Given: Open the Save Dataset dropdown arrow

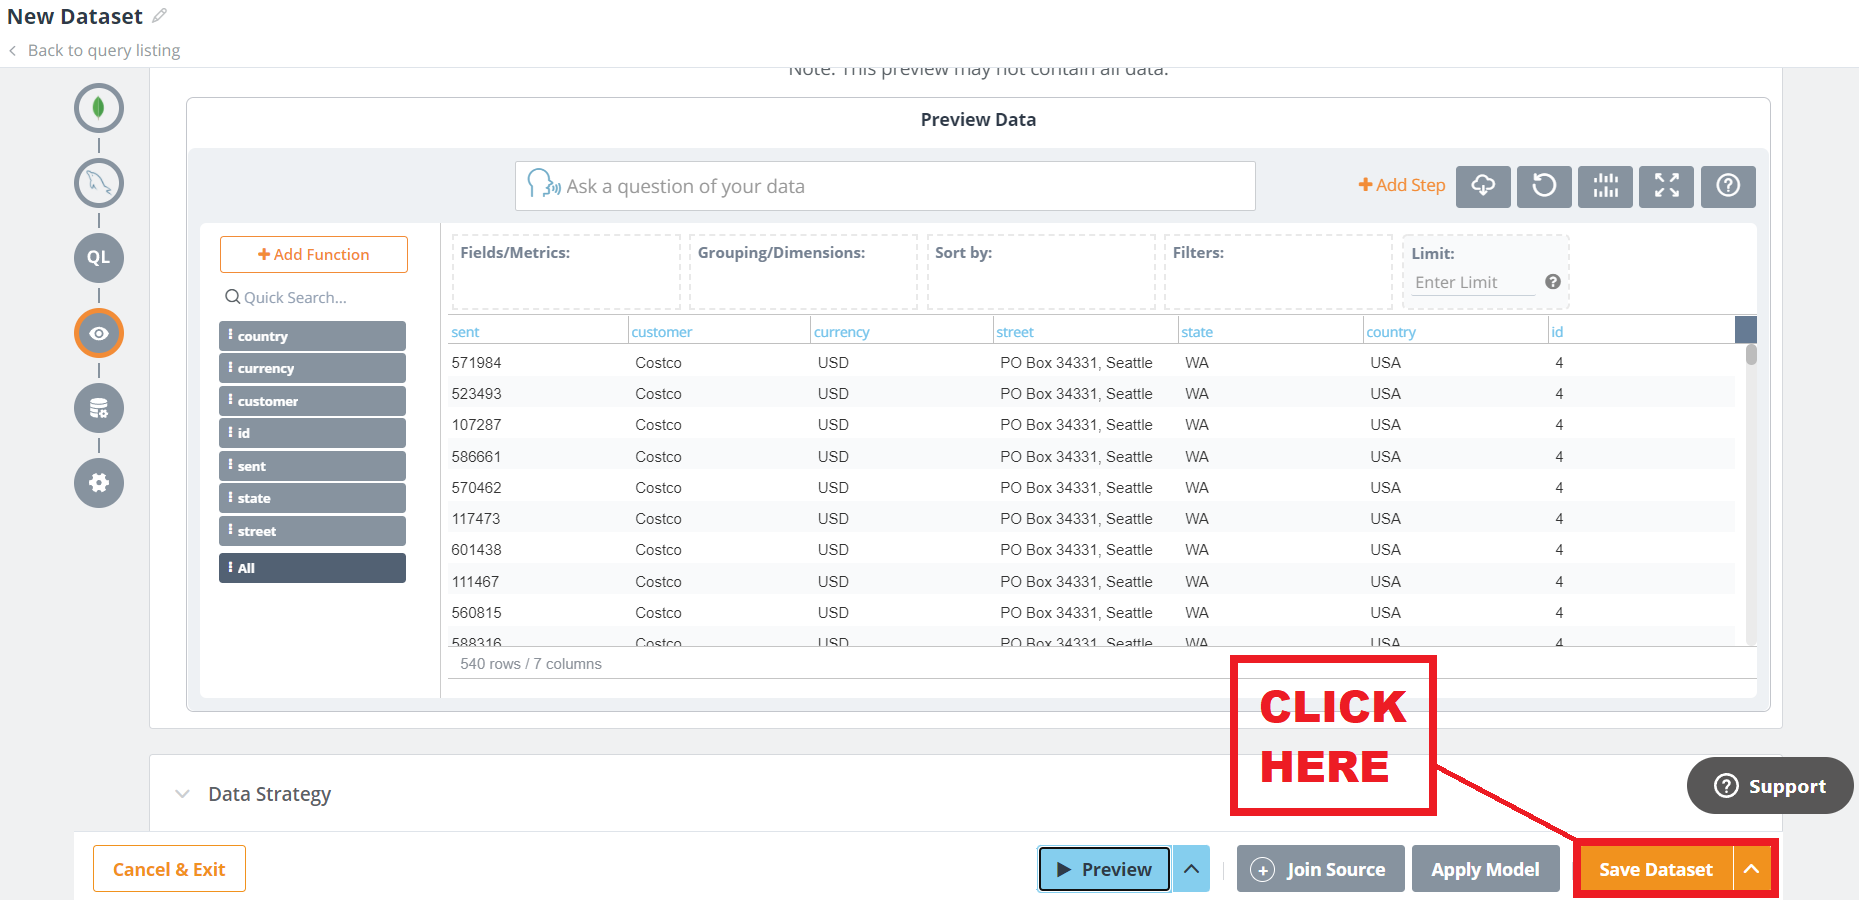Looking at the screenshot, I should [x=1751, y=869].
